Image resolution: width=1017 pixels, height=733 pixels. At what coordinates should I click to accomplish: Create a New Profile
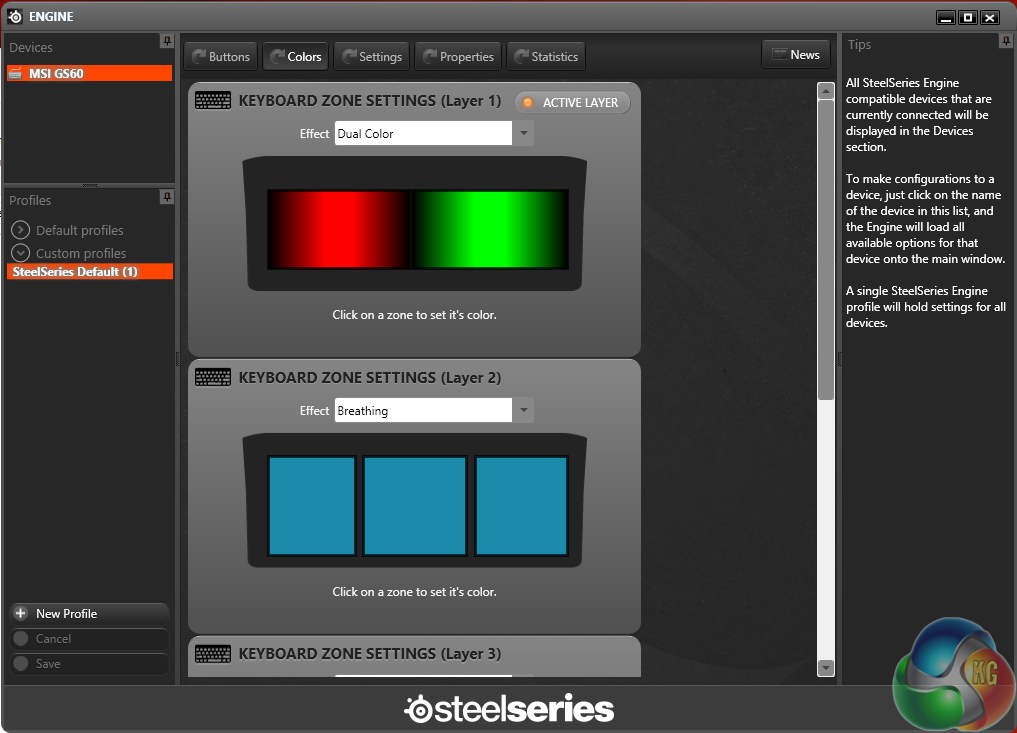tap(90, 614)
